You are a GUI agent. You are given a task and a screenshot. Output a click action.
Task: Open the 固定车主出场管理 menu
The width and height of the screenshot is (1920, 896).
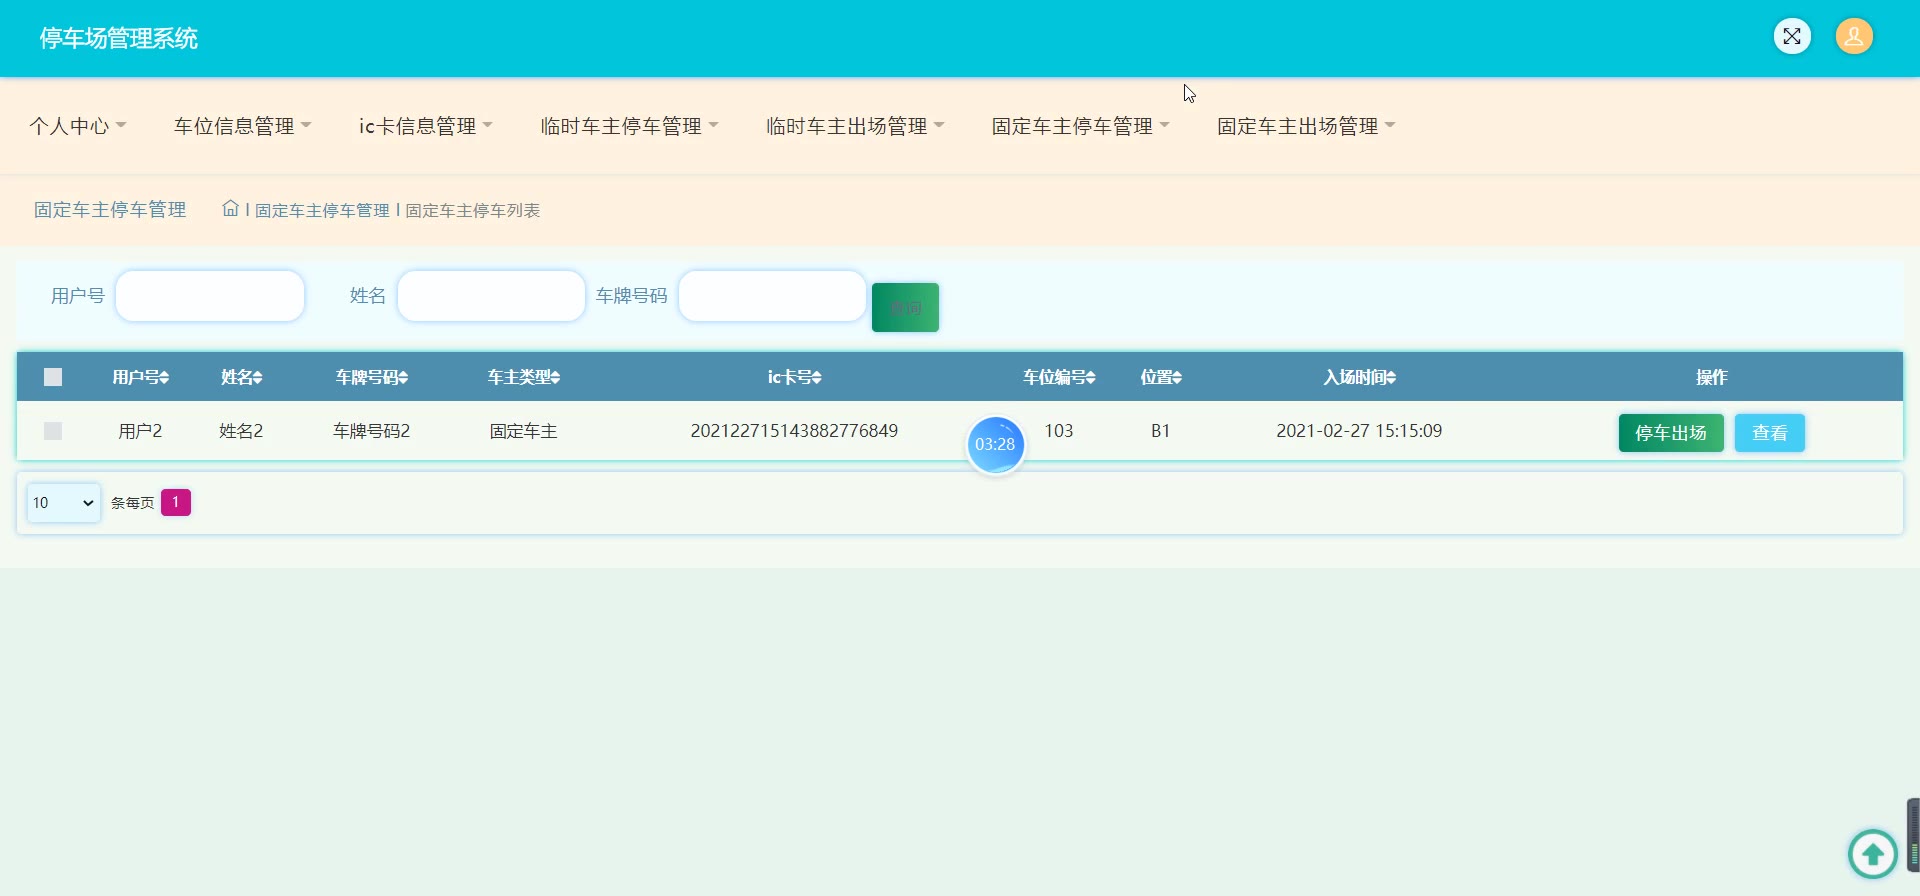(1305, 126)
